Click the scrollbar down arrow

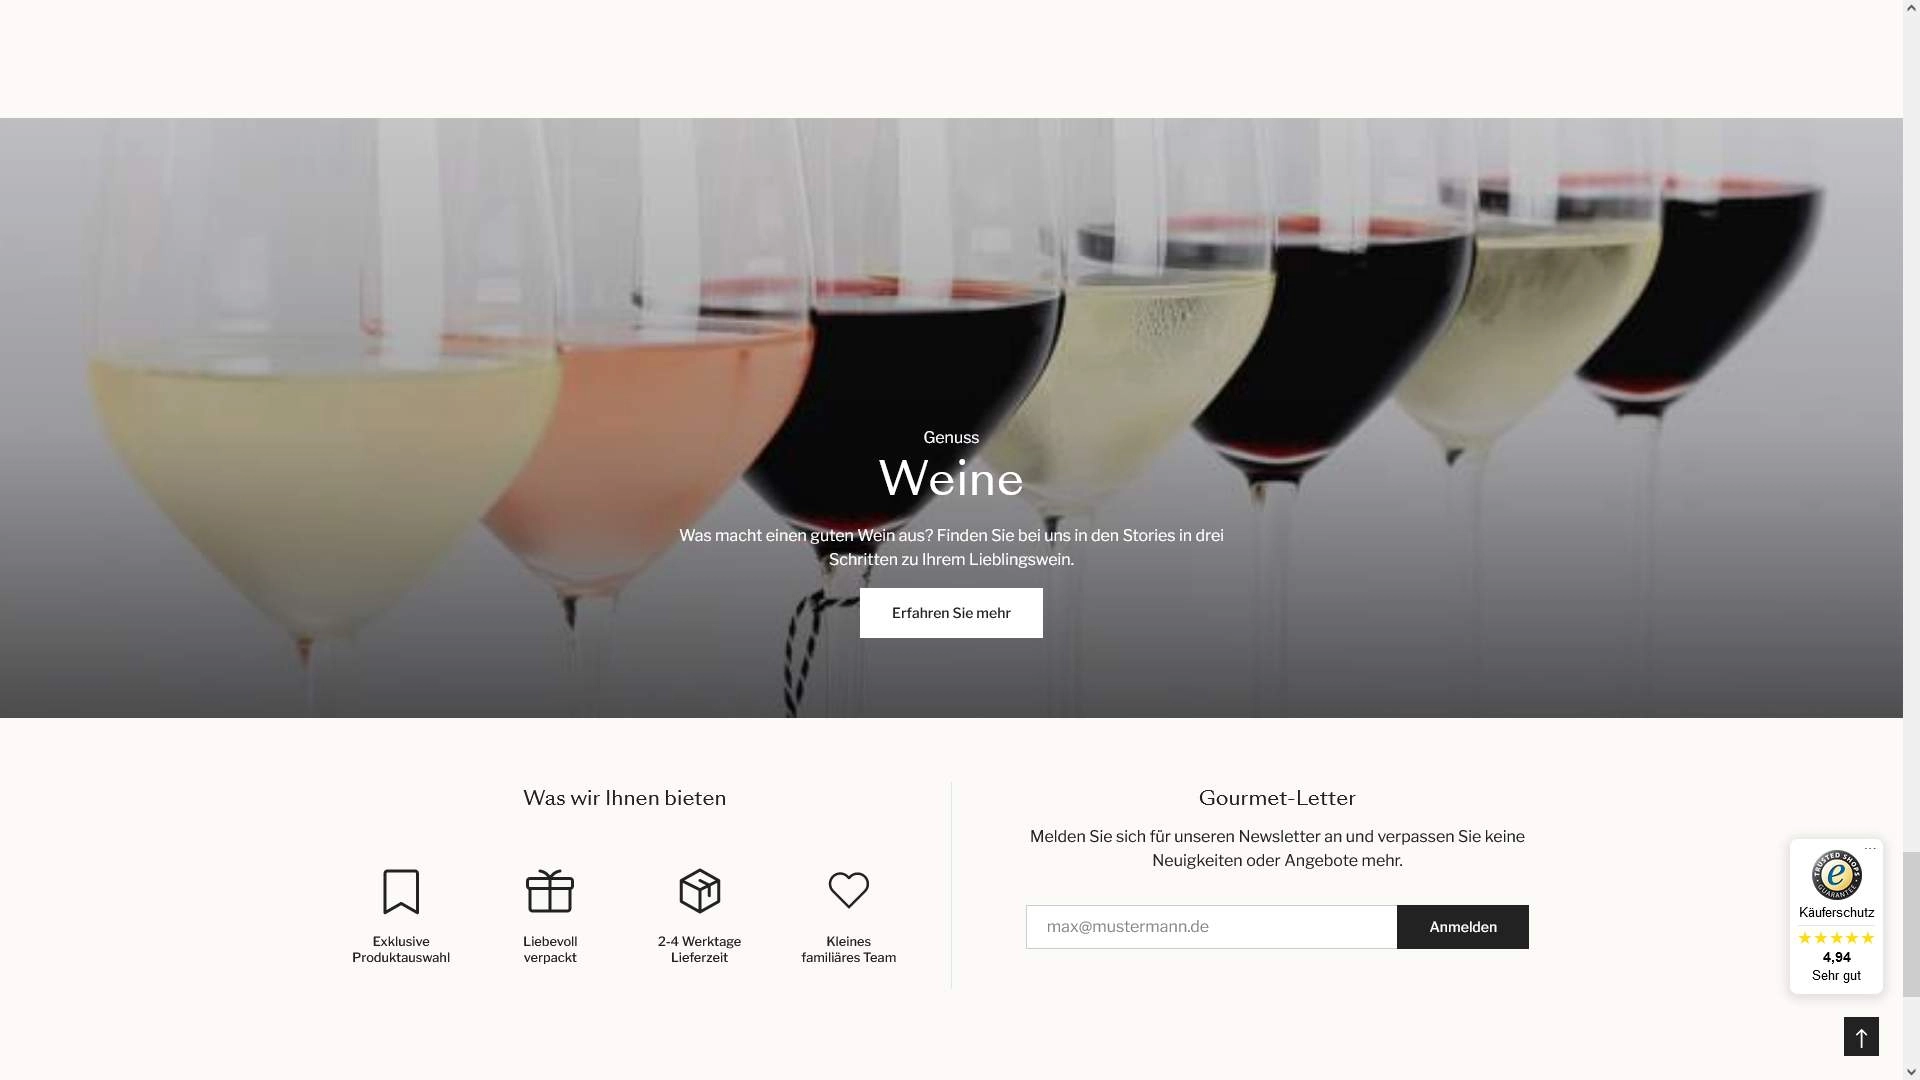[1911, 1071]
